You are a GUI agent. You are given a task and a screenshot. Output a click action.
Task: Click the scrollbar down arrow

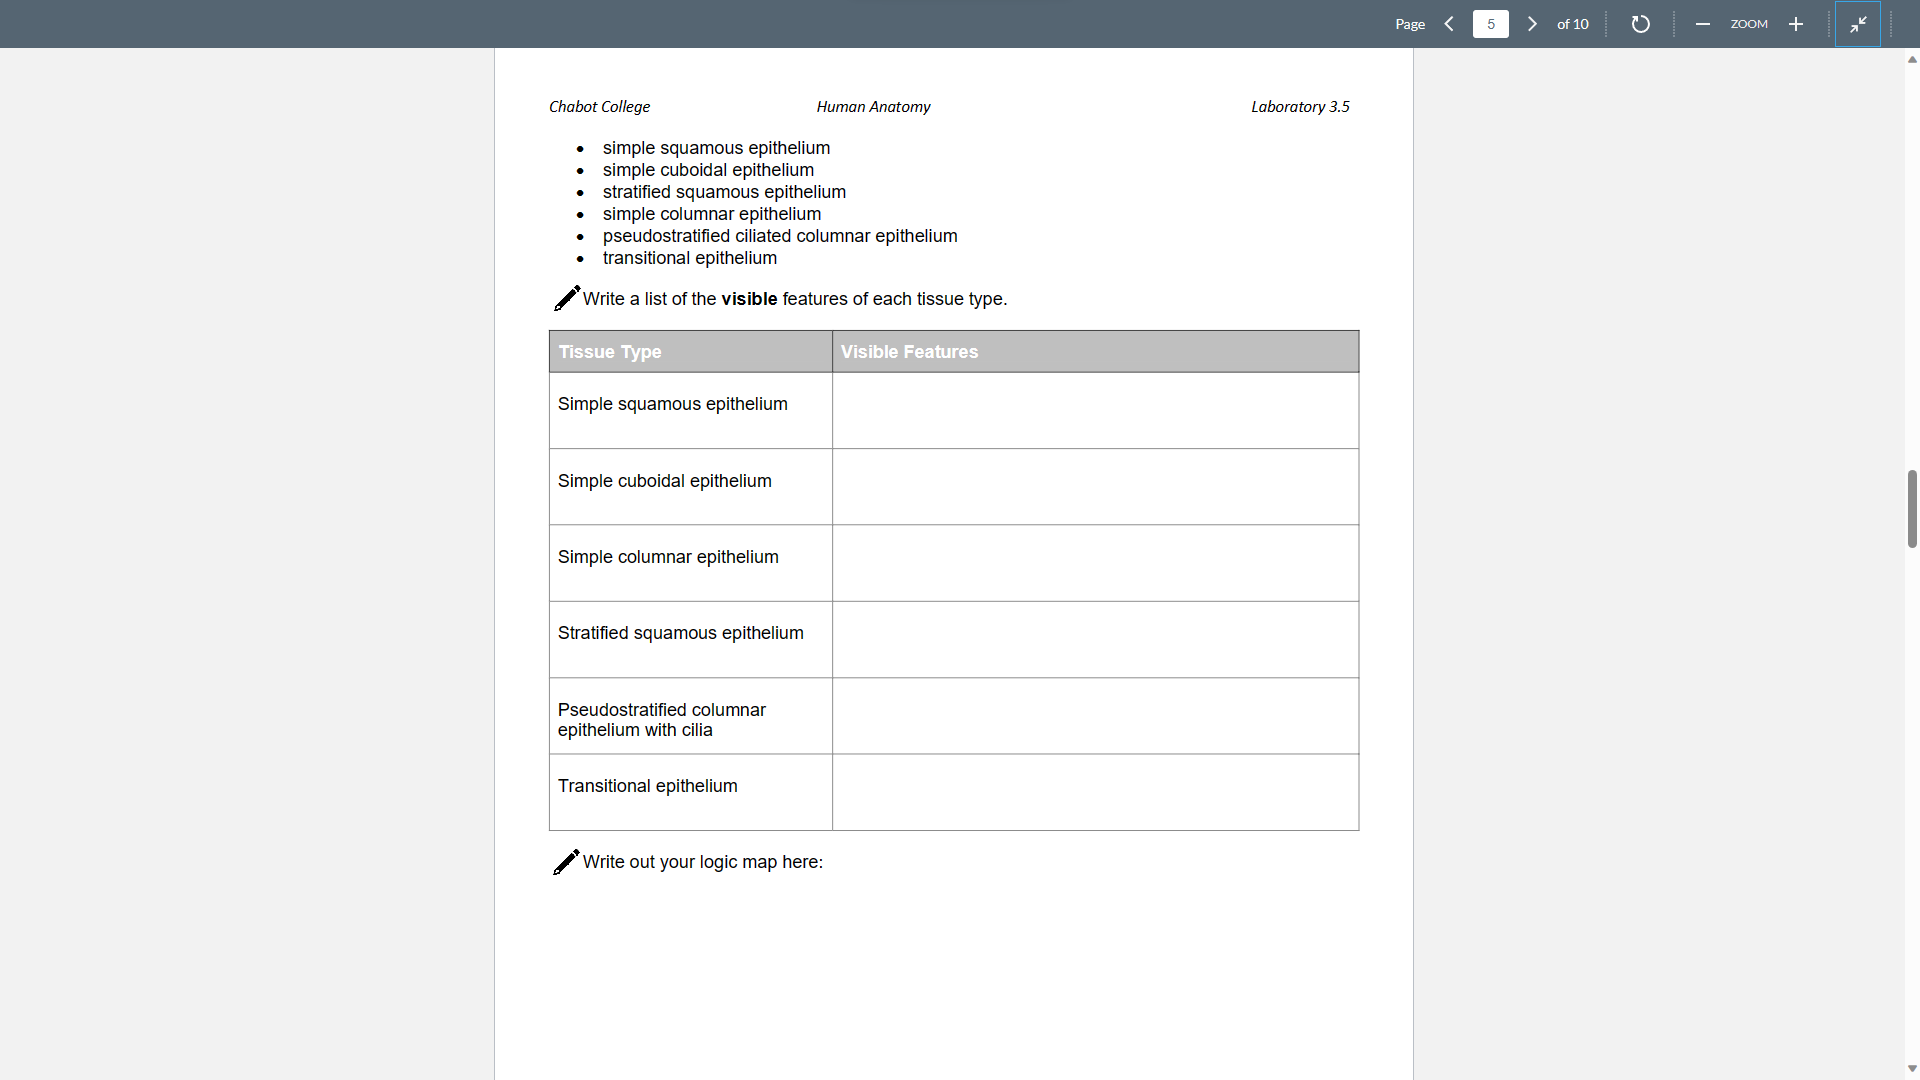coord(1912,1069)
